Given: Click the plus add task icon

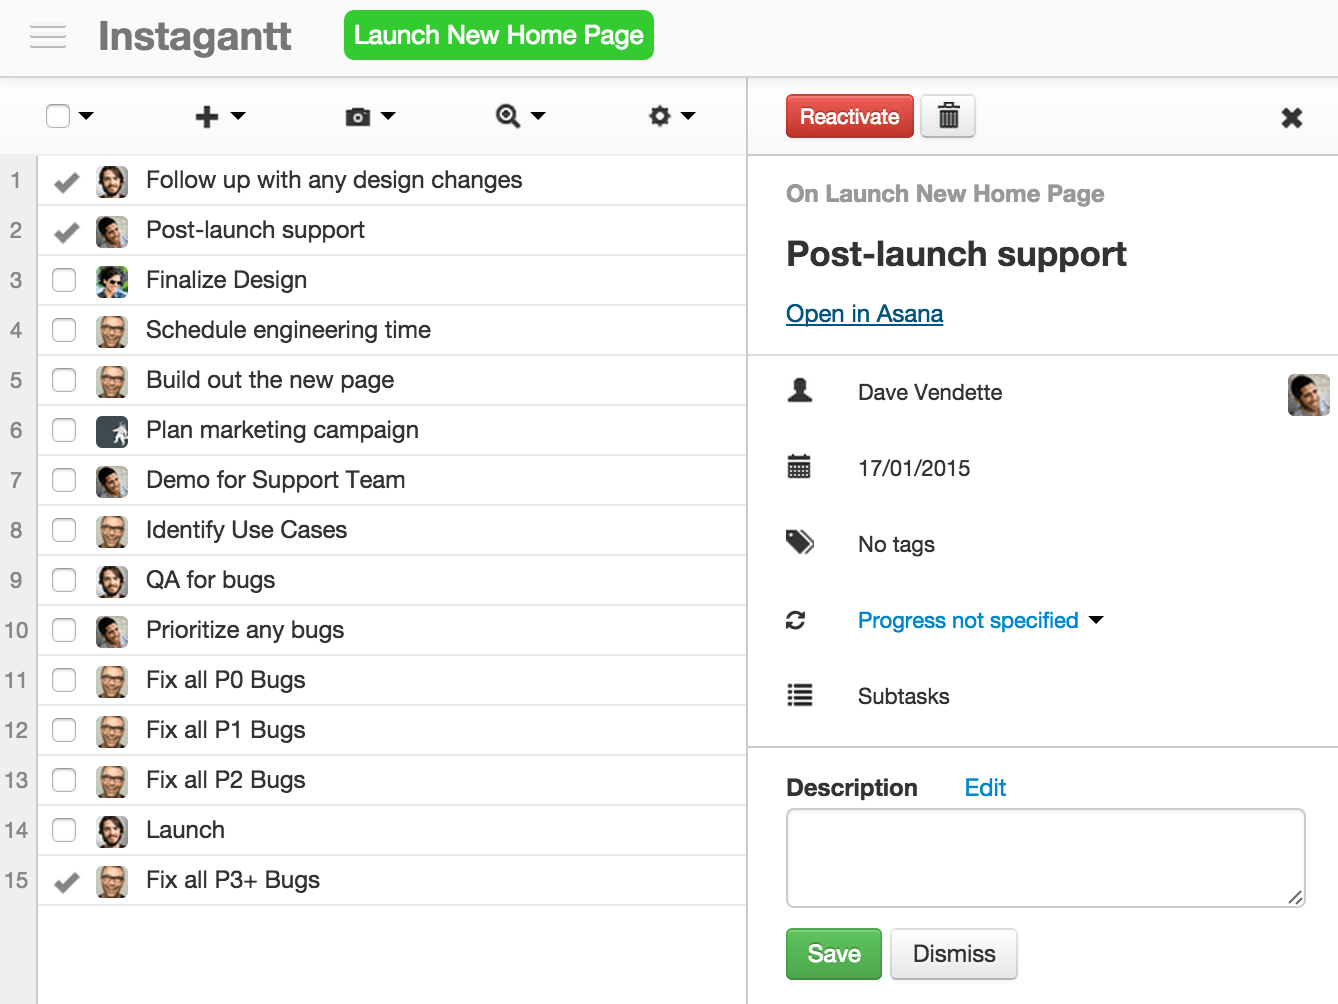Looking at the screenshot, I should [207, 116].
